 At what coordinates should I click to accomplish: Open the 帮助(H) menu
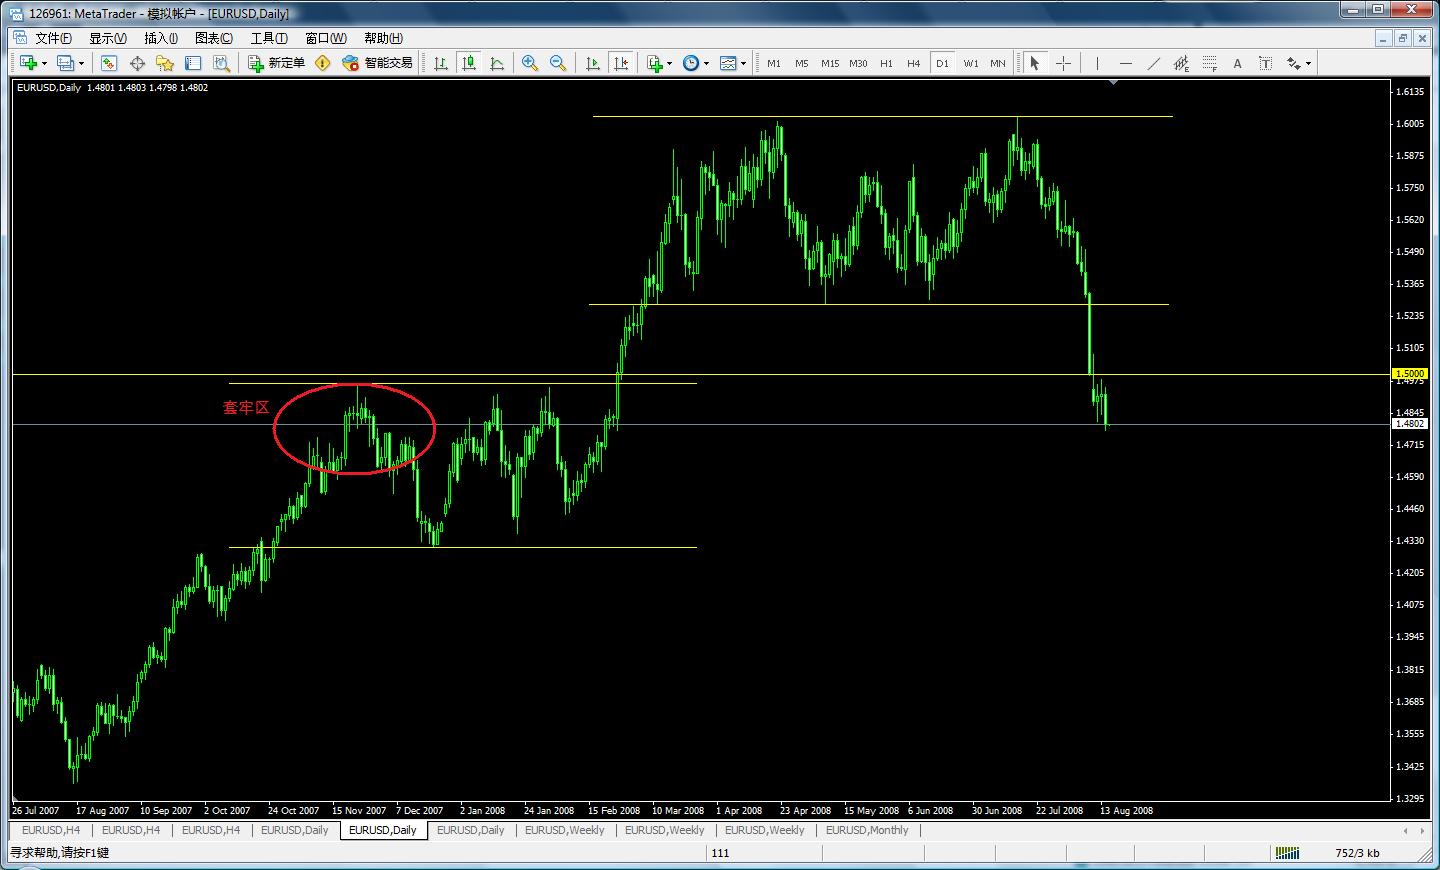click(383, 38)
